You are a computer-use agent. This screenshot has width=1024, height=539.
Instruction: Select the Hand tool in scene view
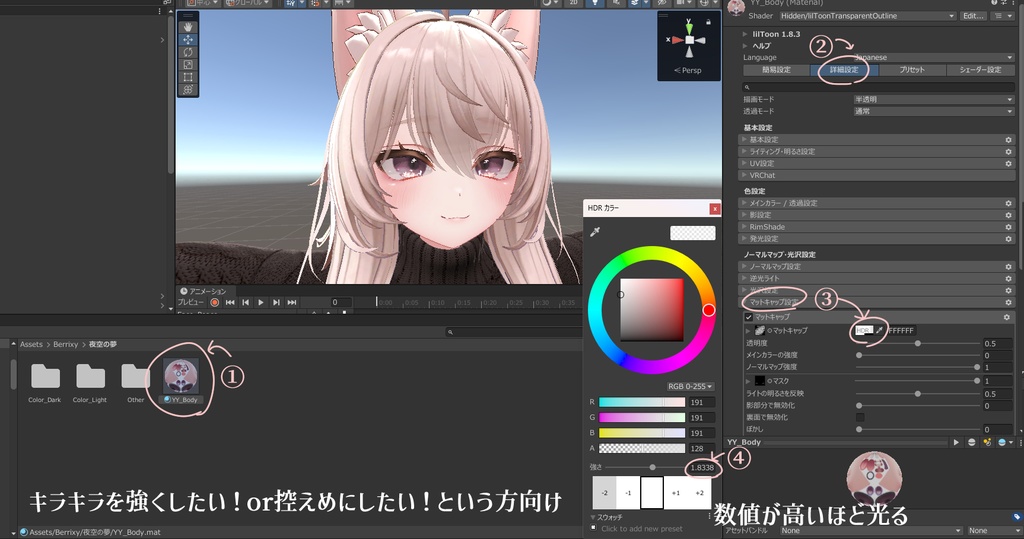[x=188, y=27]
